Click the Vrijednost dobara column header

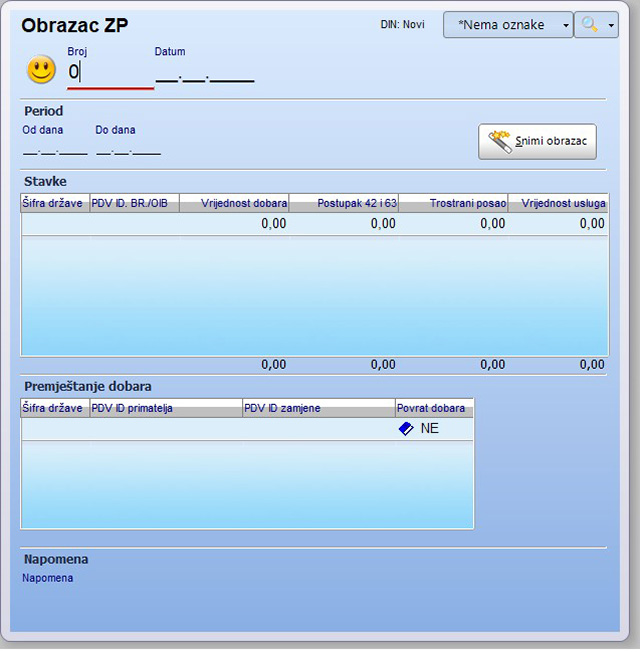click(235, 203)
